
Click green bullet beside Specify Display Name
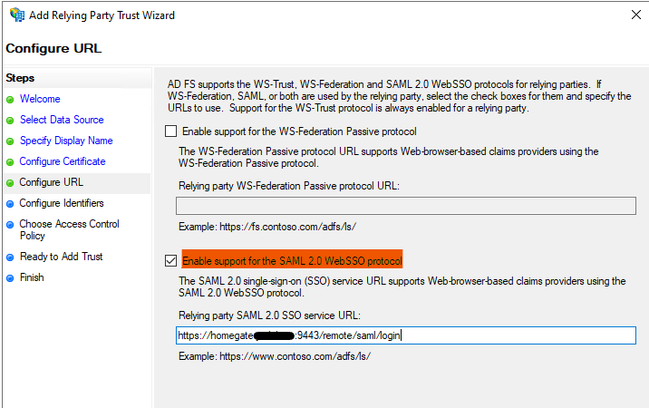pos(10,141)
